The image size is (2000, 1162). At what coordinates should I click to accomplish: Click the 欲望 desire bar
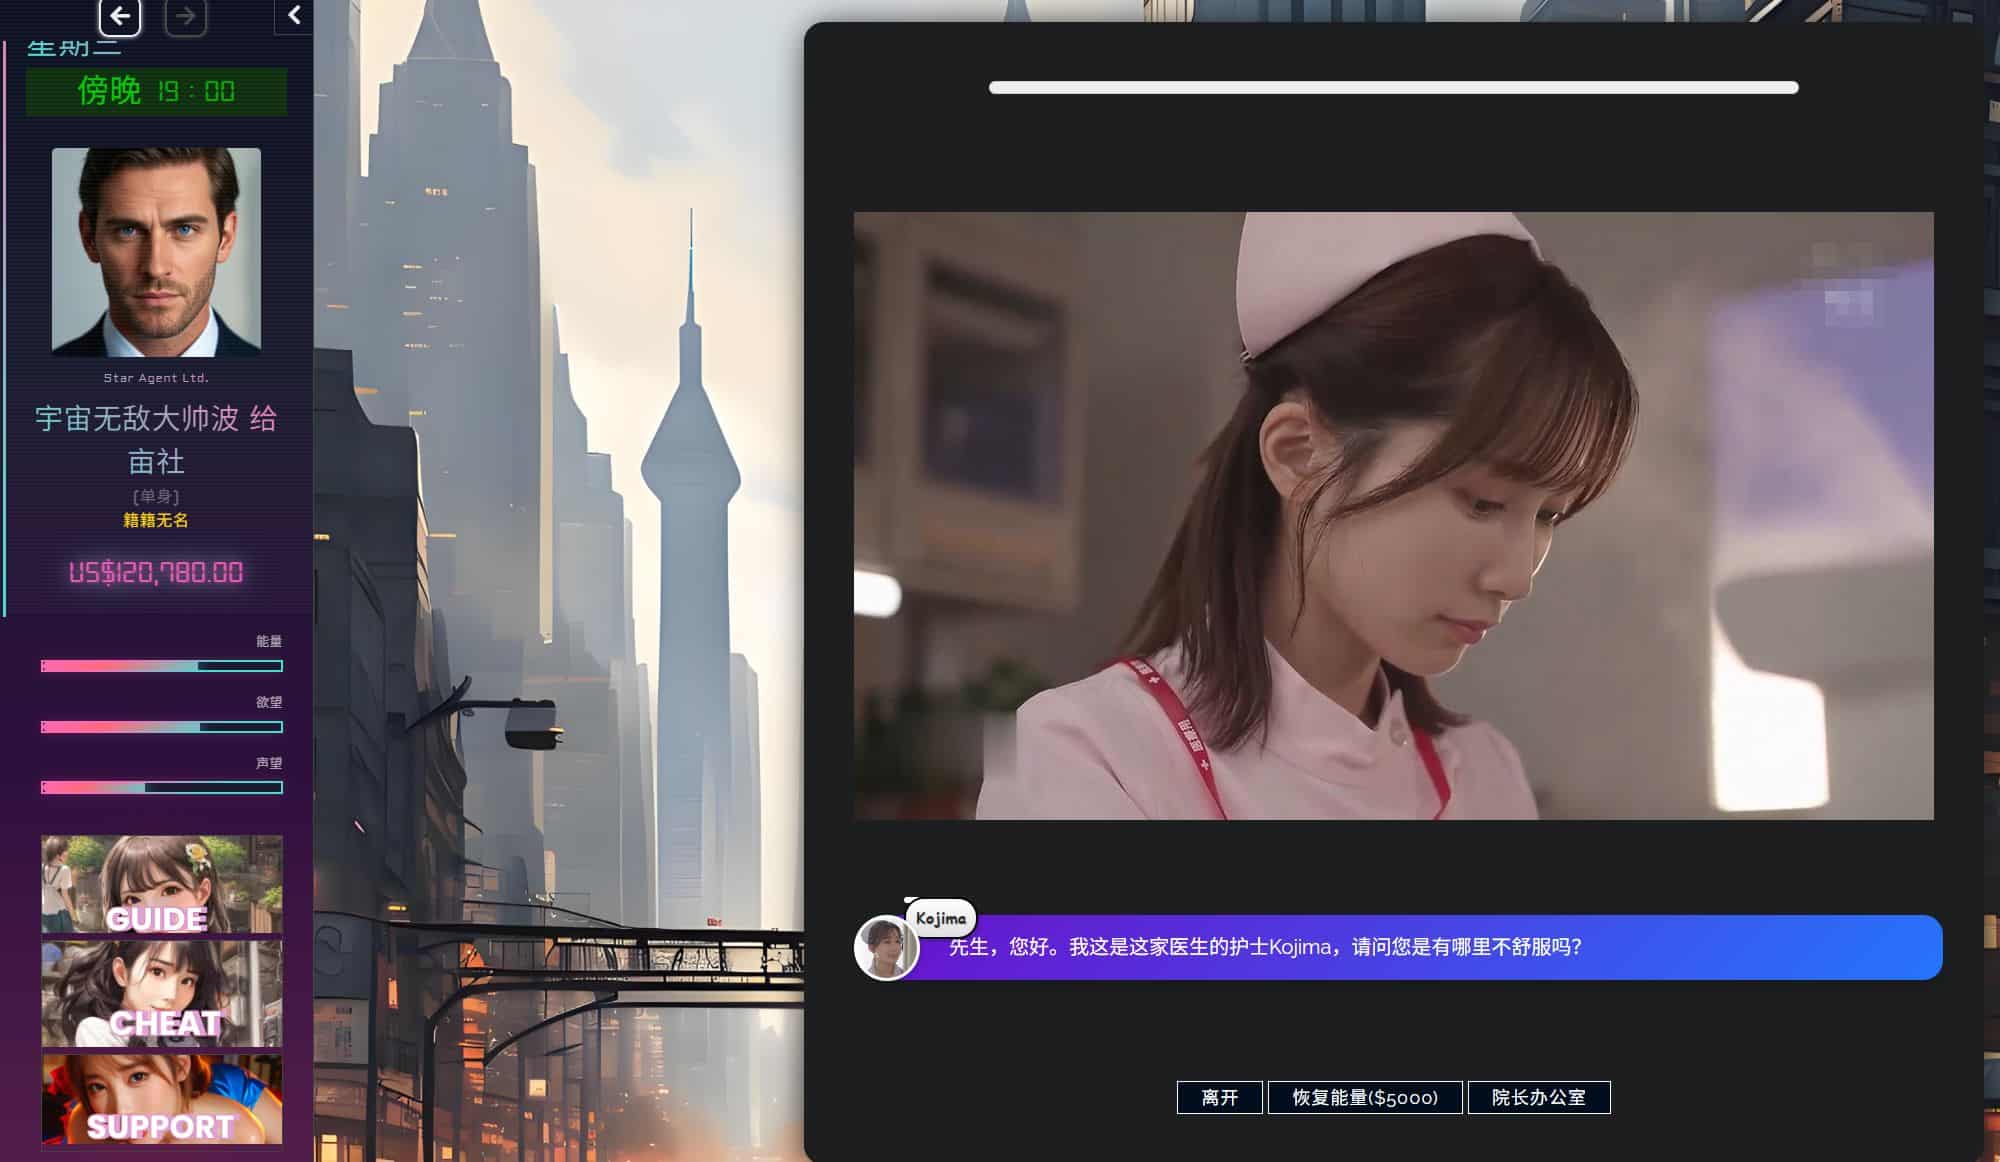tap(160, 728)
